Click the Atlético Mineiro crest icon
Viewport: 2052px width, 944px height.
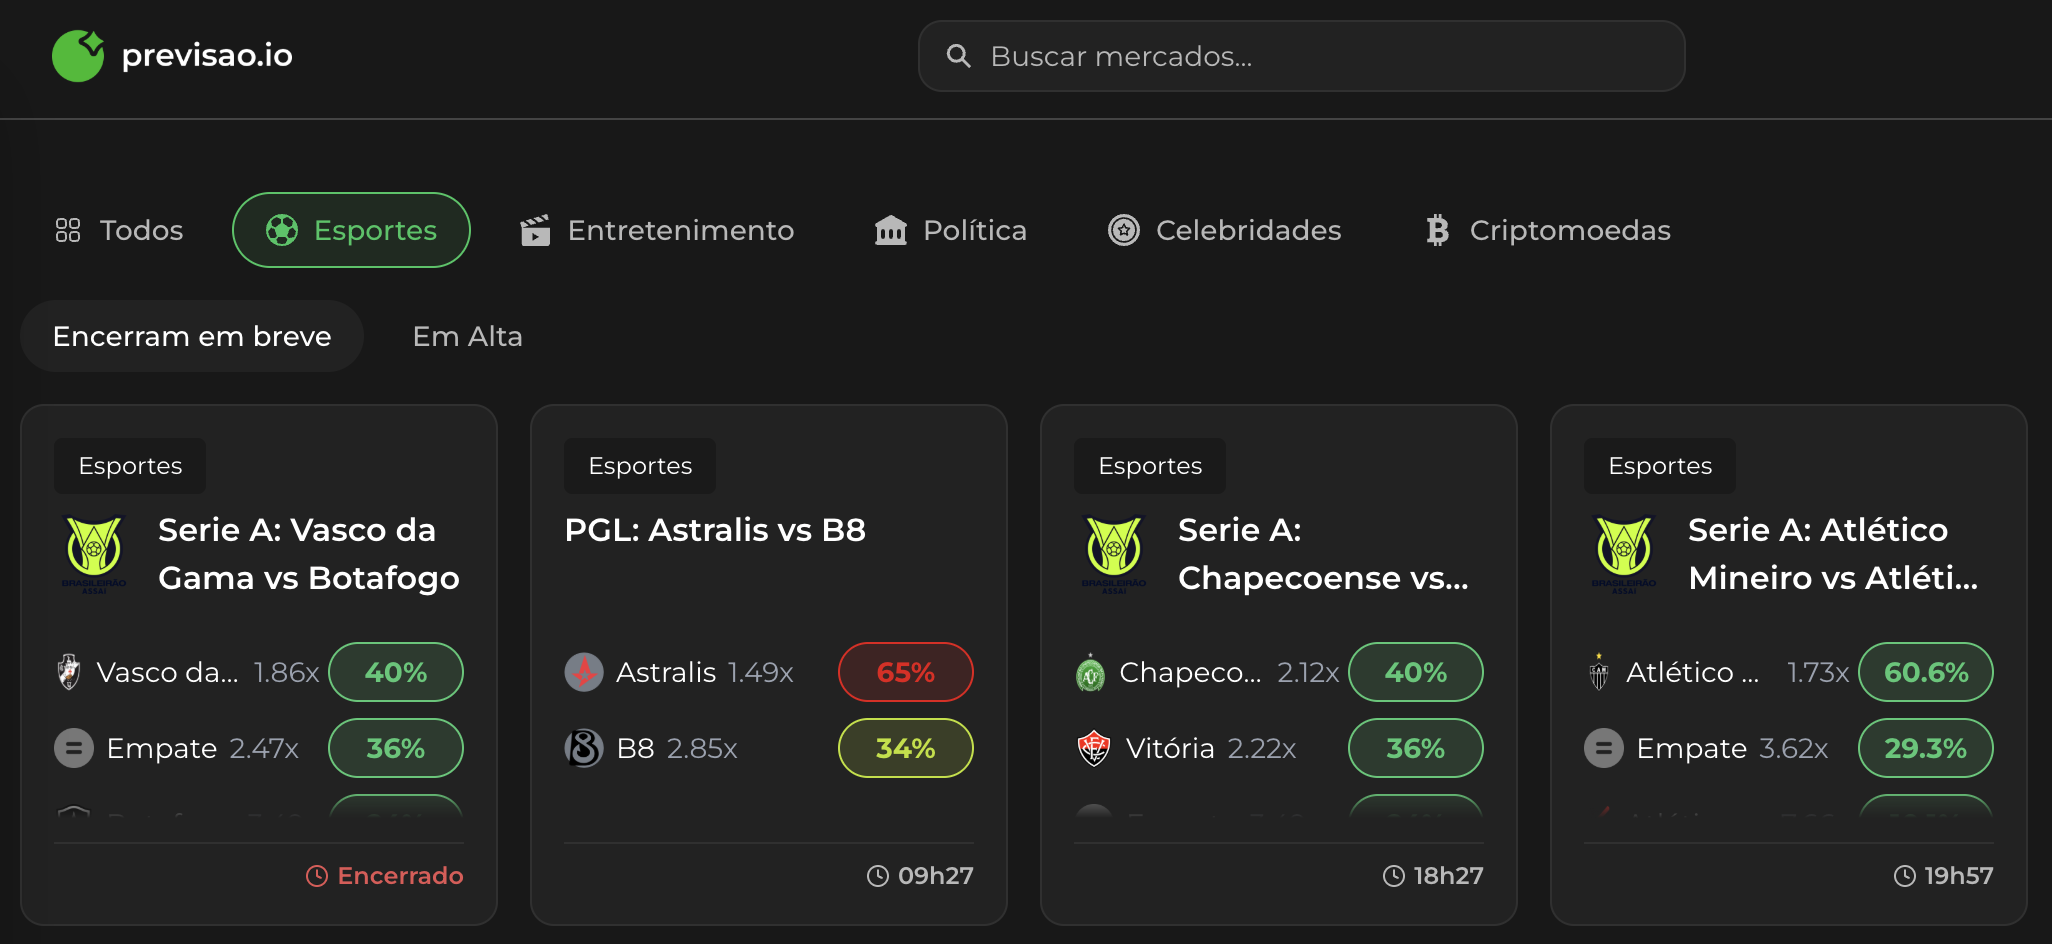coord(1598,671)
